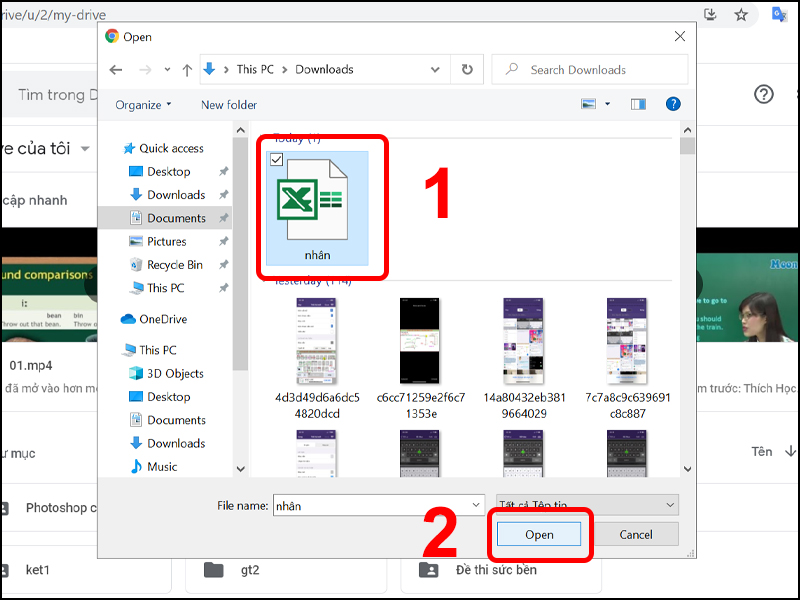This screenshot has height=600, width=800.
Task: Navigate up one folder level
Action: pyautogui.click(x=186, y=69)
